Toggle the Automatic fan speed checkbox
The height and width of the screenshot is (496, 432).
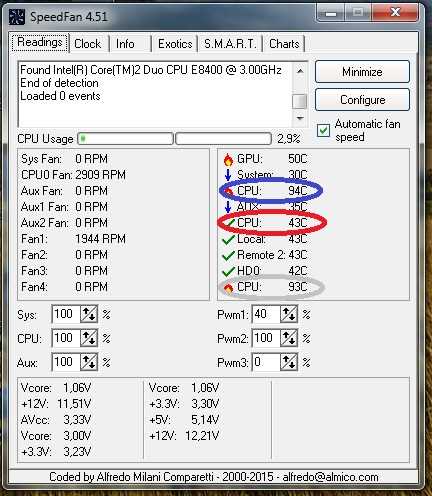323,130
